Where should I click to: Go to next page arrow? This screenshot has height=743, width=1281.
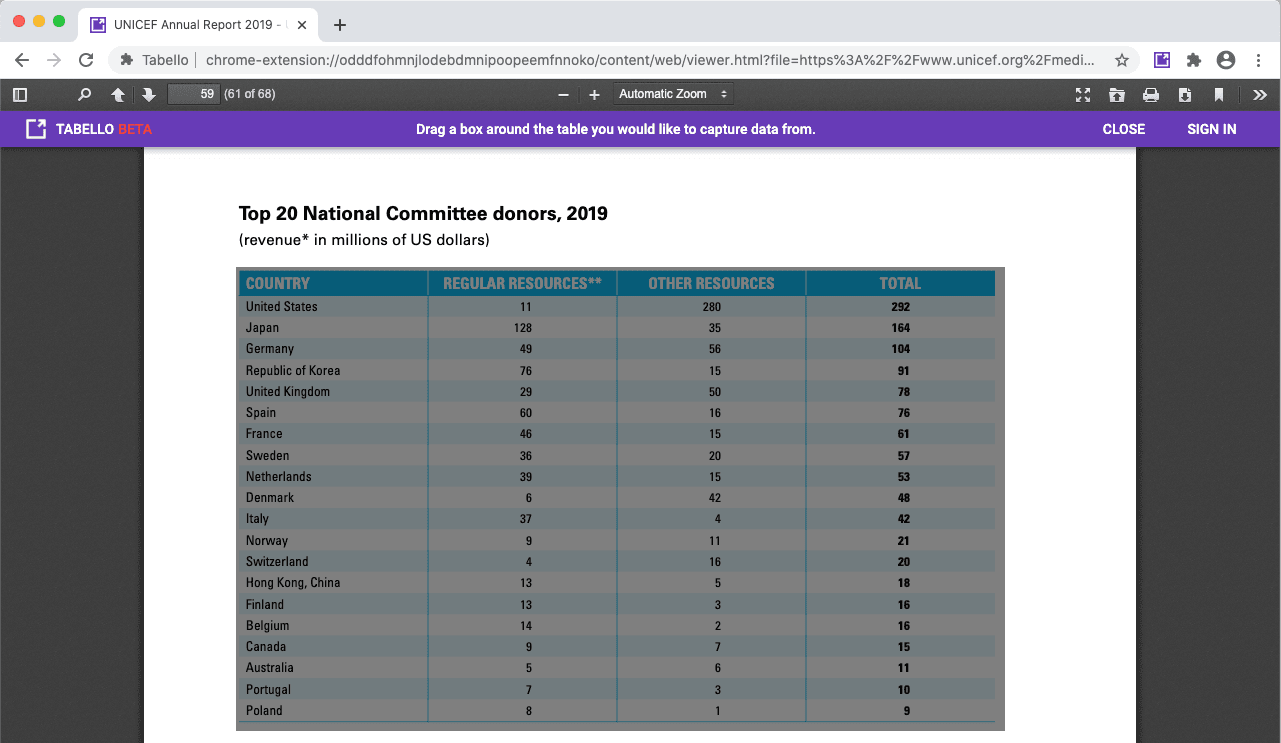[149, 94]
